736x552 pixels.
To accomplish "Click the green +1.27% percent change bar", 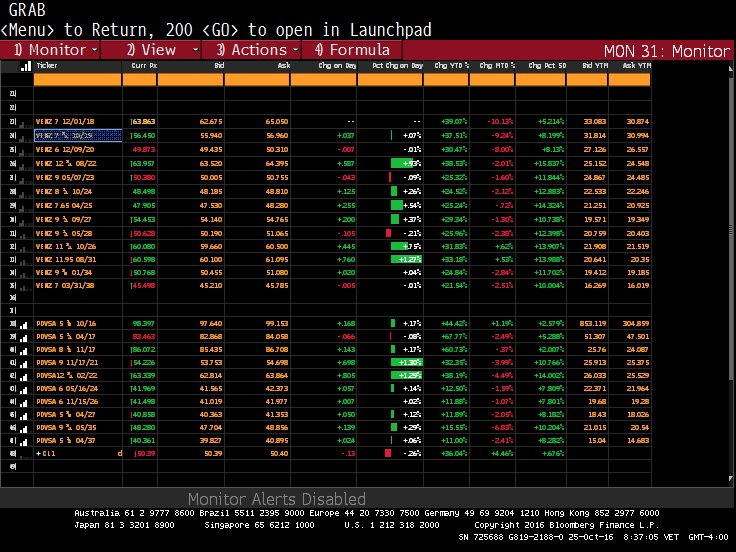I will (x=406, y=259).
